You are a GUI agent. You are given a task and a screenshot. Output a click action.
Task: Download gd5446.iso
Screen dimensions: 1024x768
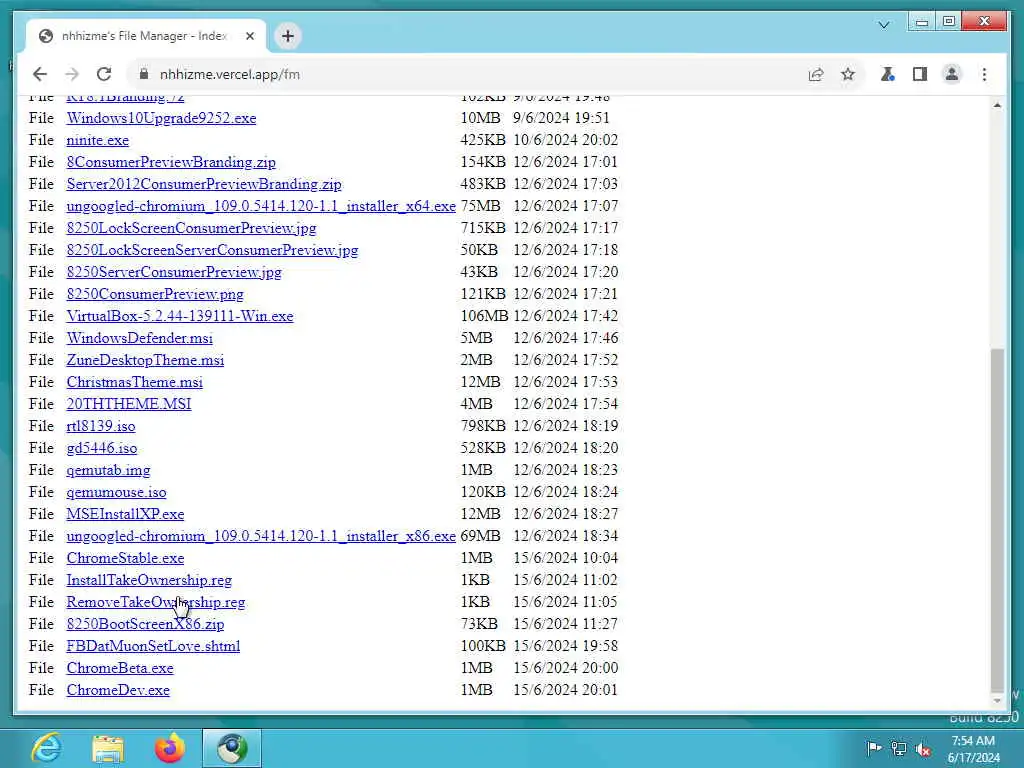[102, 448]
